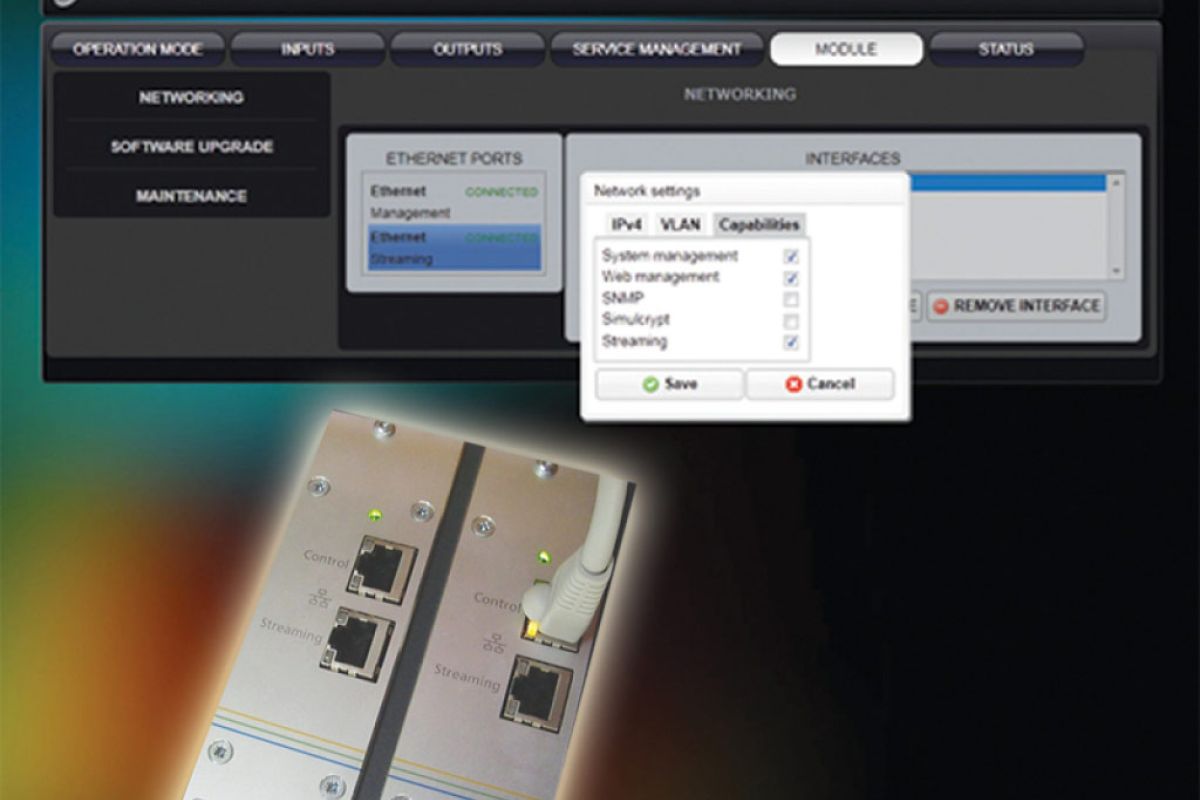Switch to the IPv4 tab

pyautogui.click(x=627, y=226)
